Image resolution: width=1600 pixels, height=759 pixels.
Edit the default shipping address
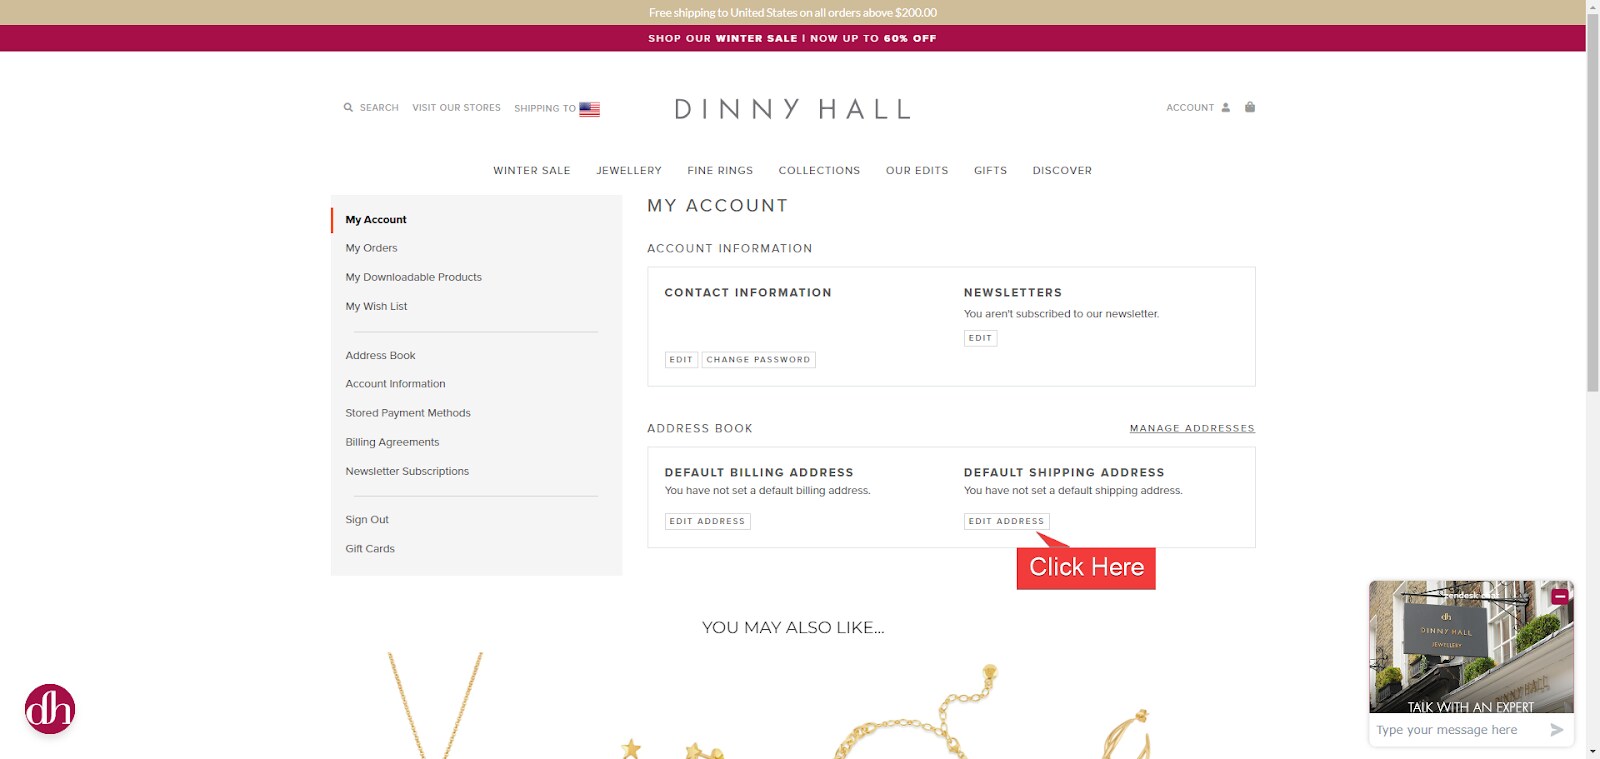pos(1006,521)
